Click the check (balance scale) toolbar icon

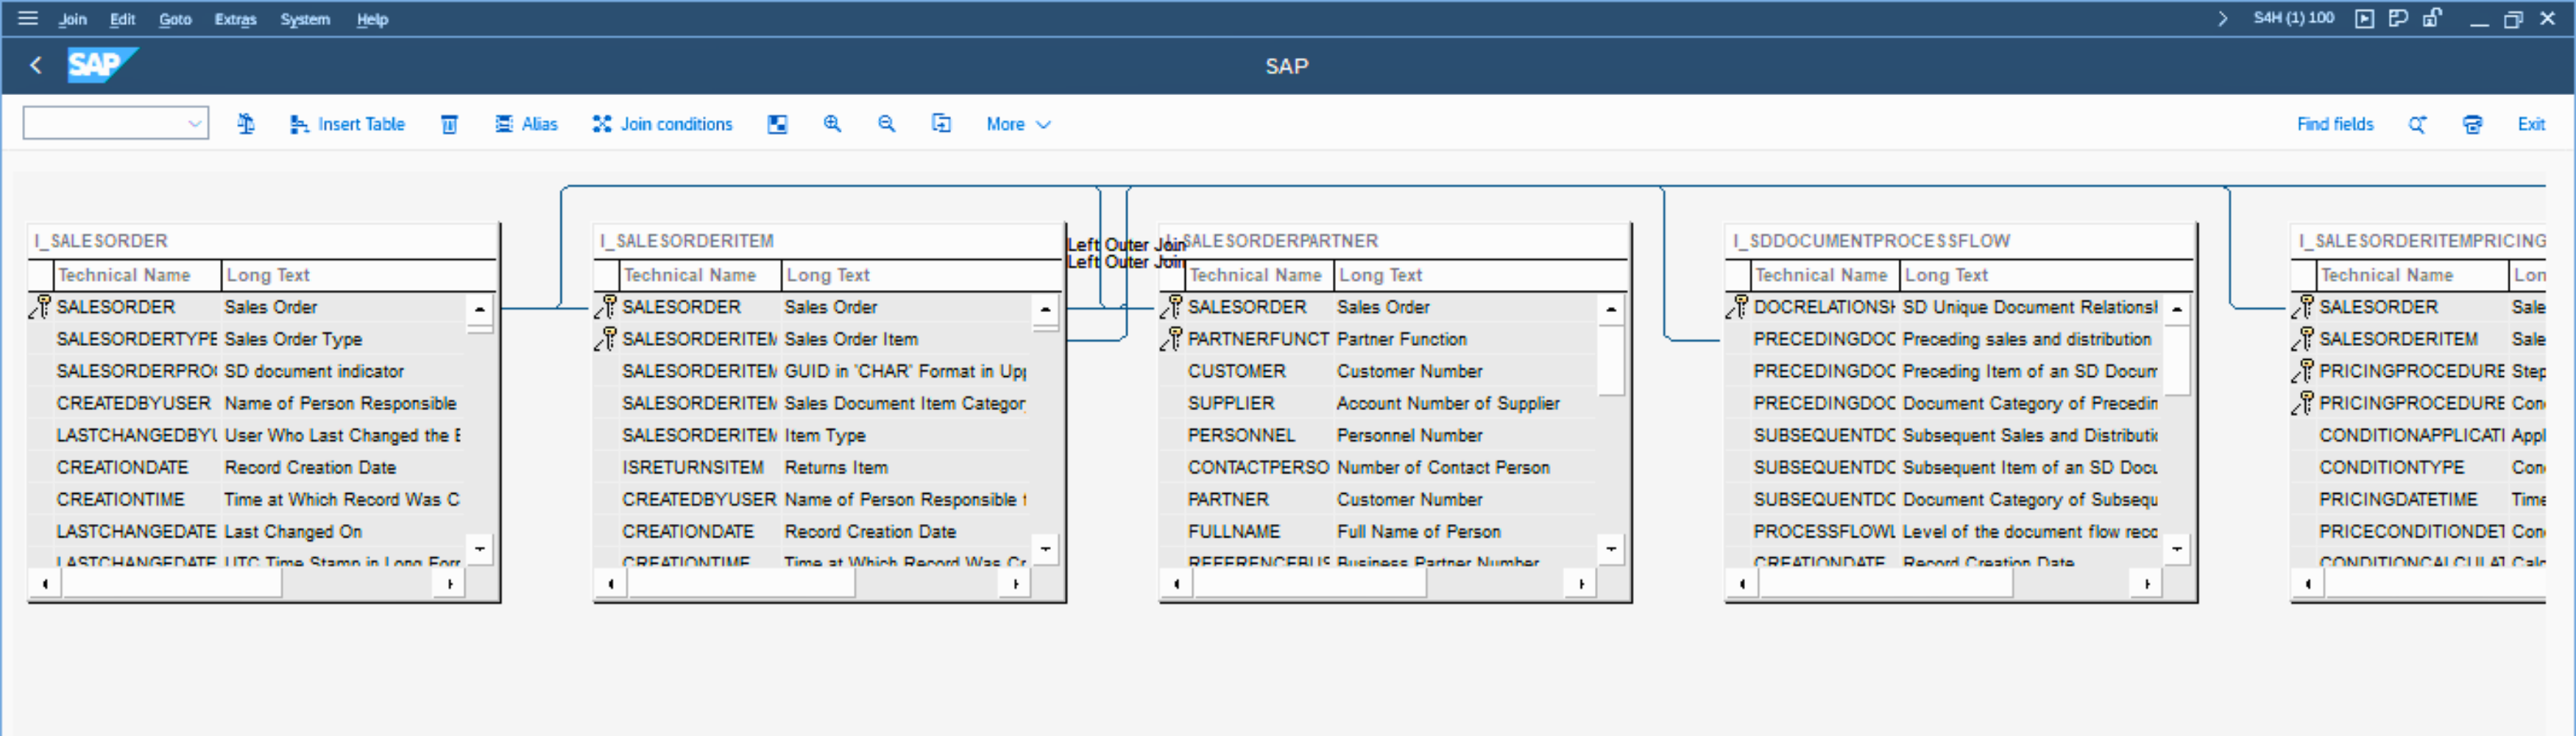[246, 124]
